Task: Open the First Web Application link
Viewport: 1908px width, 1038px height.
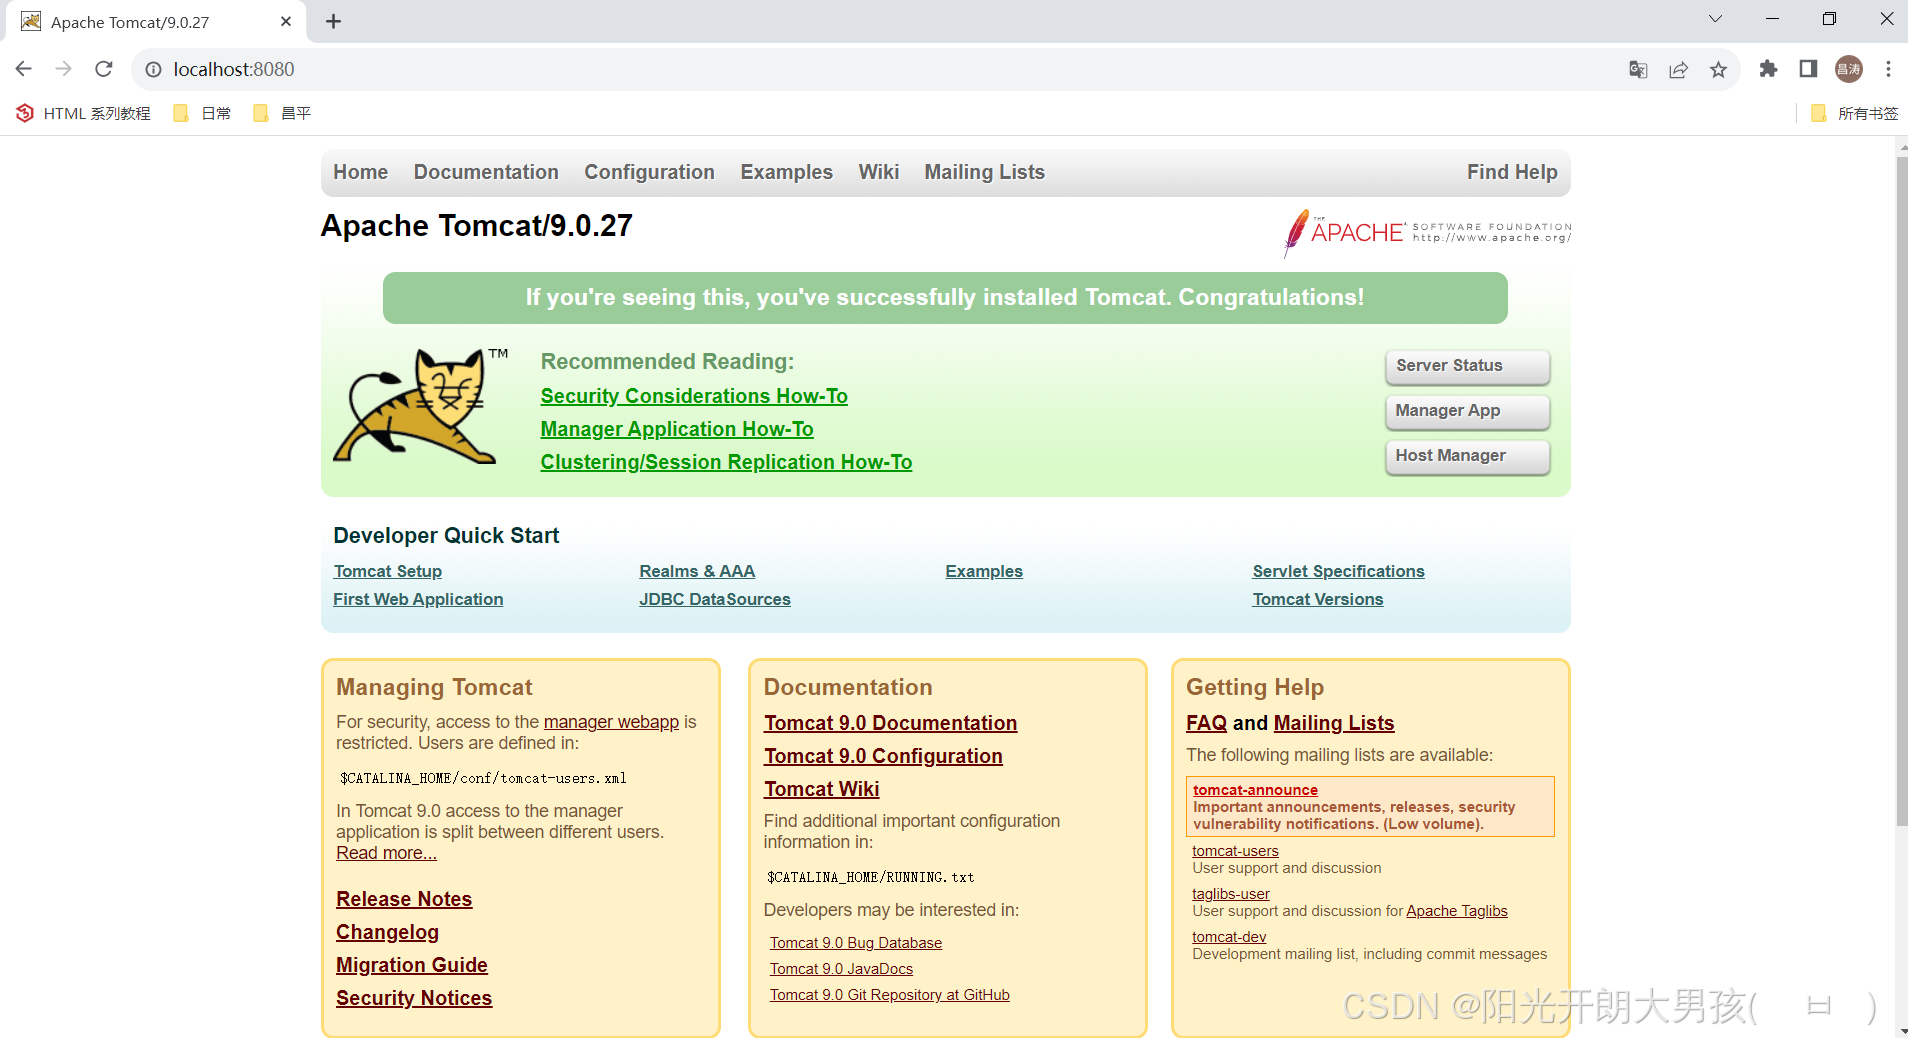Action: tap(418, 599)
